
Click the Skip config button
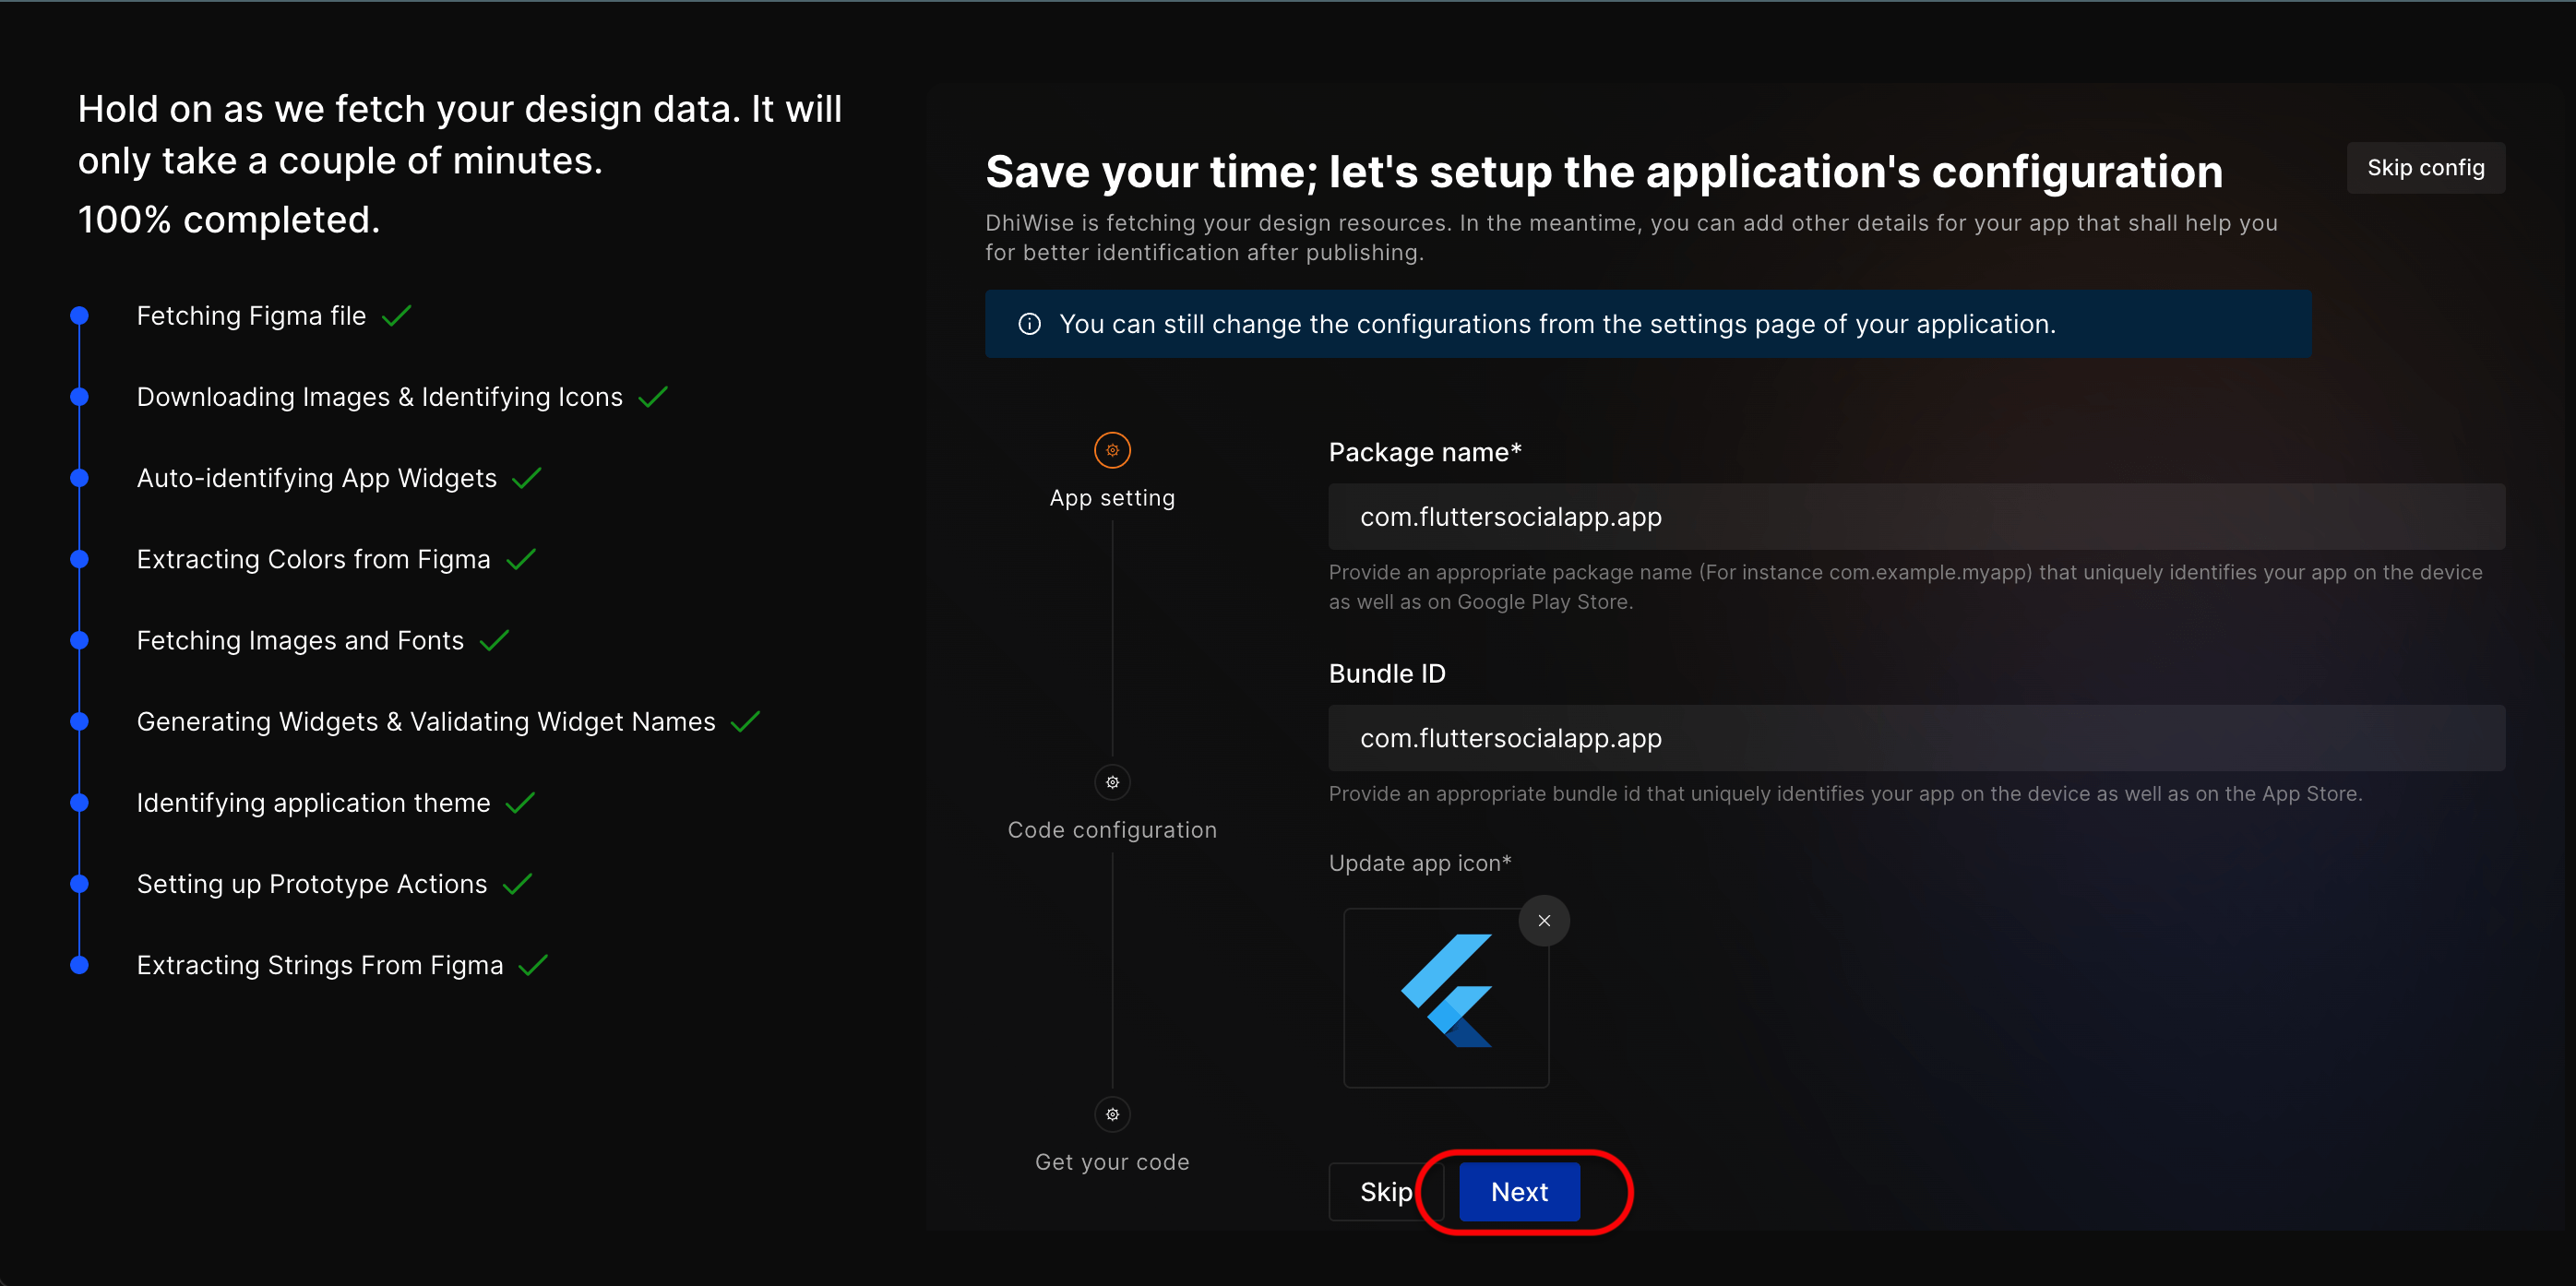pos(2424,168)
